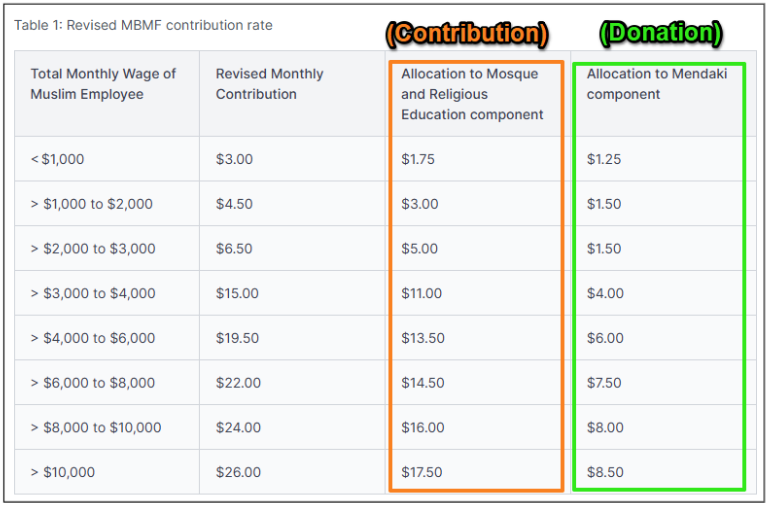Click the '> $8,000 to $10,000' wage cell
This screenshot has width=768, height=507.
pos(95,427)
